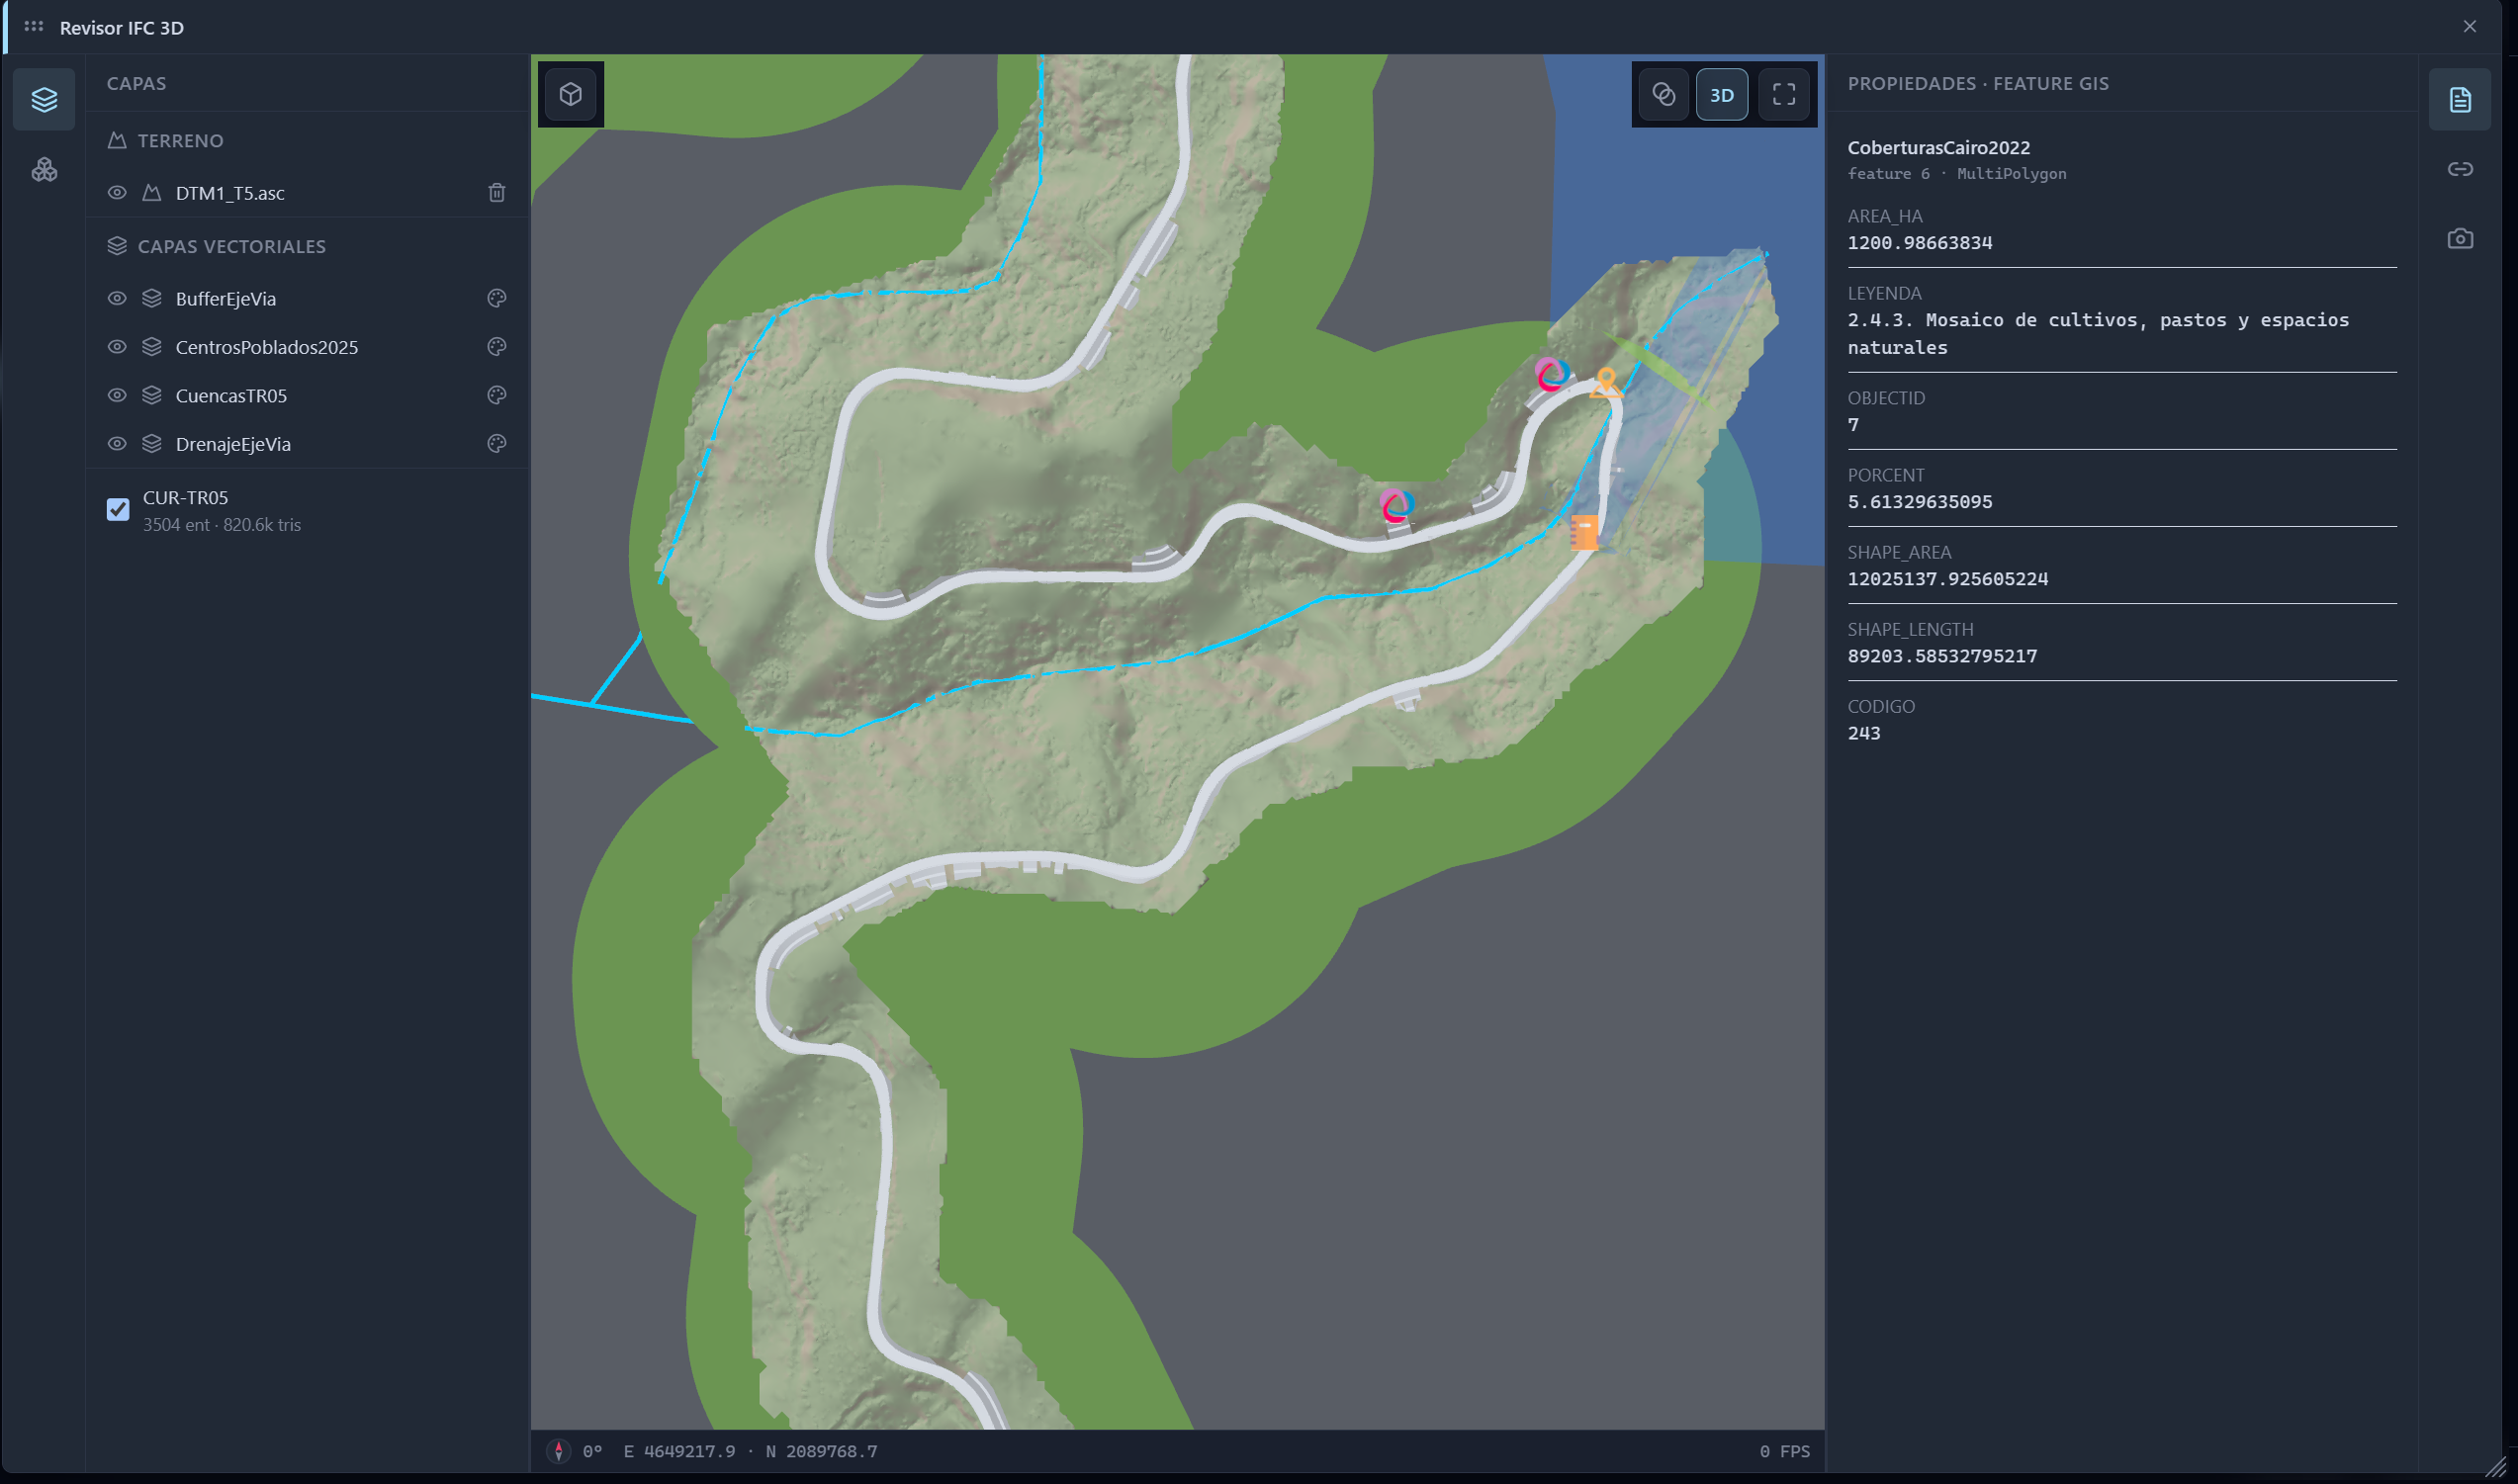This screenshot has height=1484, width=2518.
Task: Click the overlapping circles viewport button
Action: (1663, 94)
